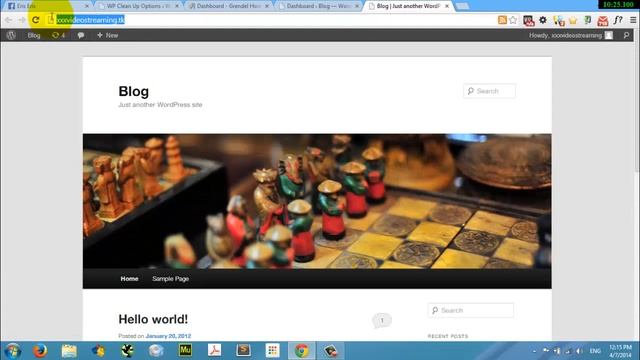Open Home in the navigation menu

click(x=129, y=279)
